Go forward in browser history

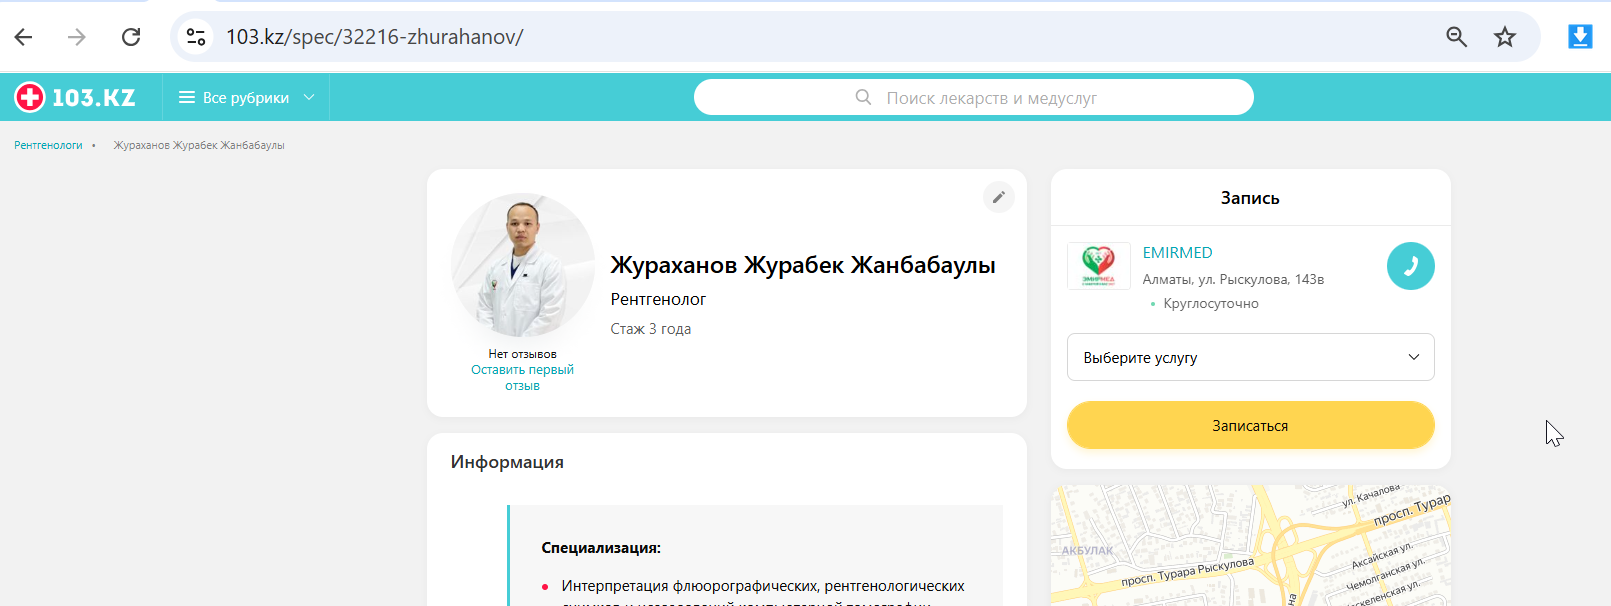(x=77, y=37)
